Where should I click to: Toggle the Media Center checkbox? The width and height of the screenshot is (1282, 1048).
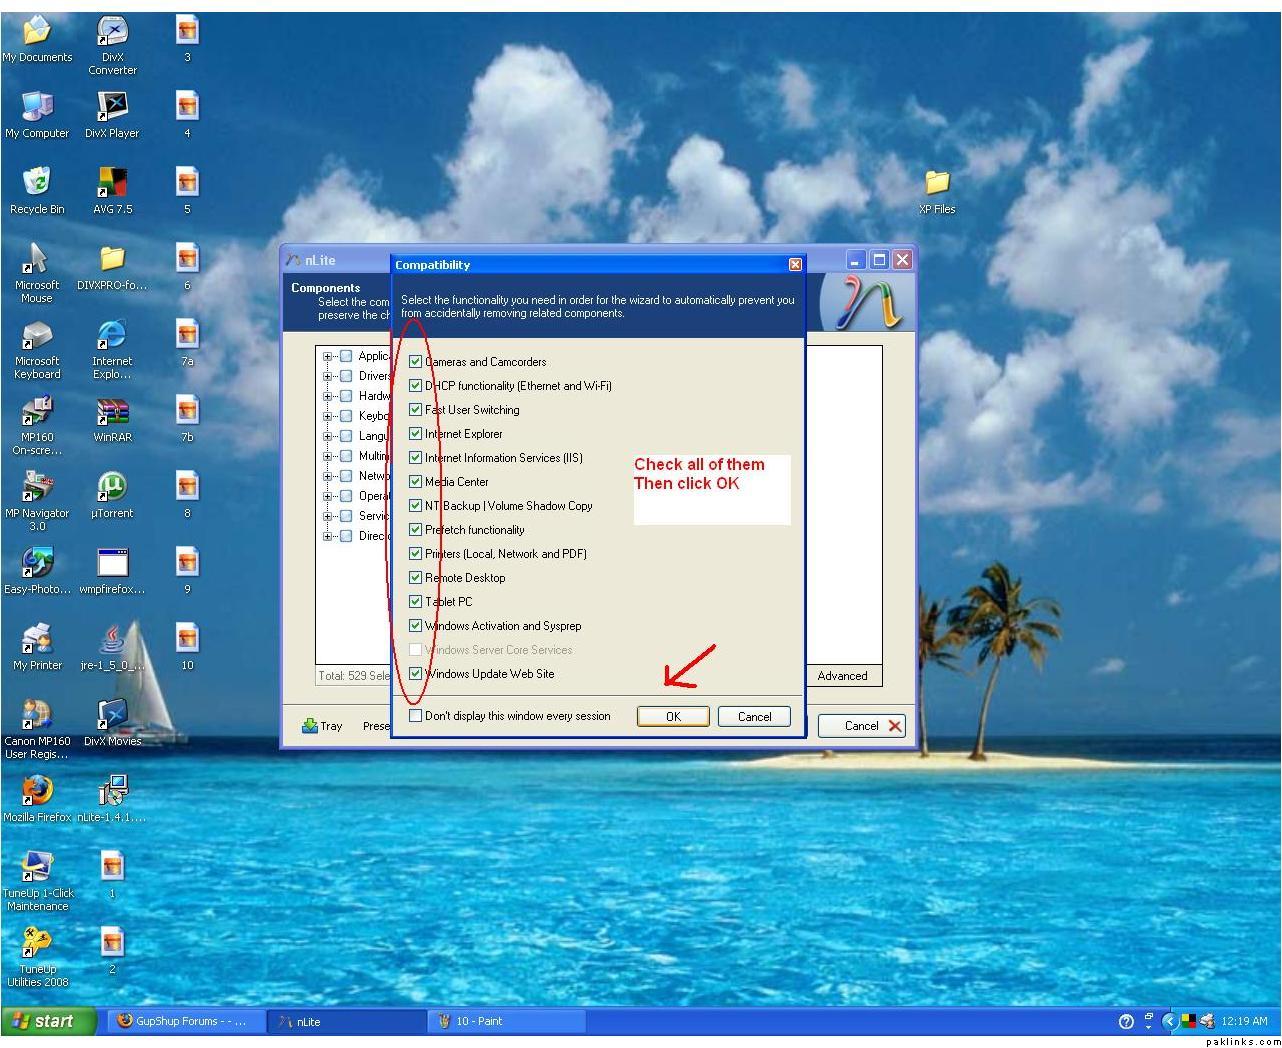click(416, 482)
